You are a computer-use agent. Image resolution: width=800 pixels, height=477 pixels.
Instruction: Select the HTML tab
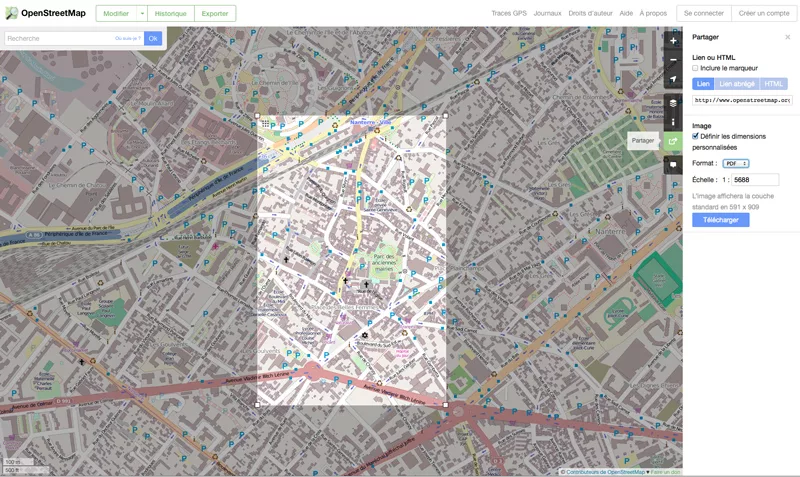(773, 84)
